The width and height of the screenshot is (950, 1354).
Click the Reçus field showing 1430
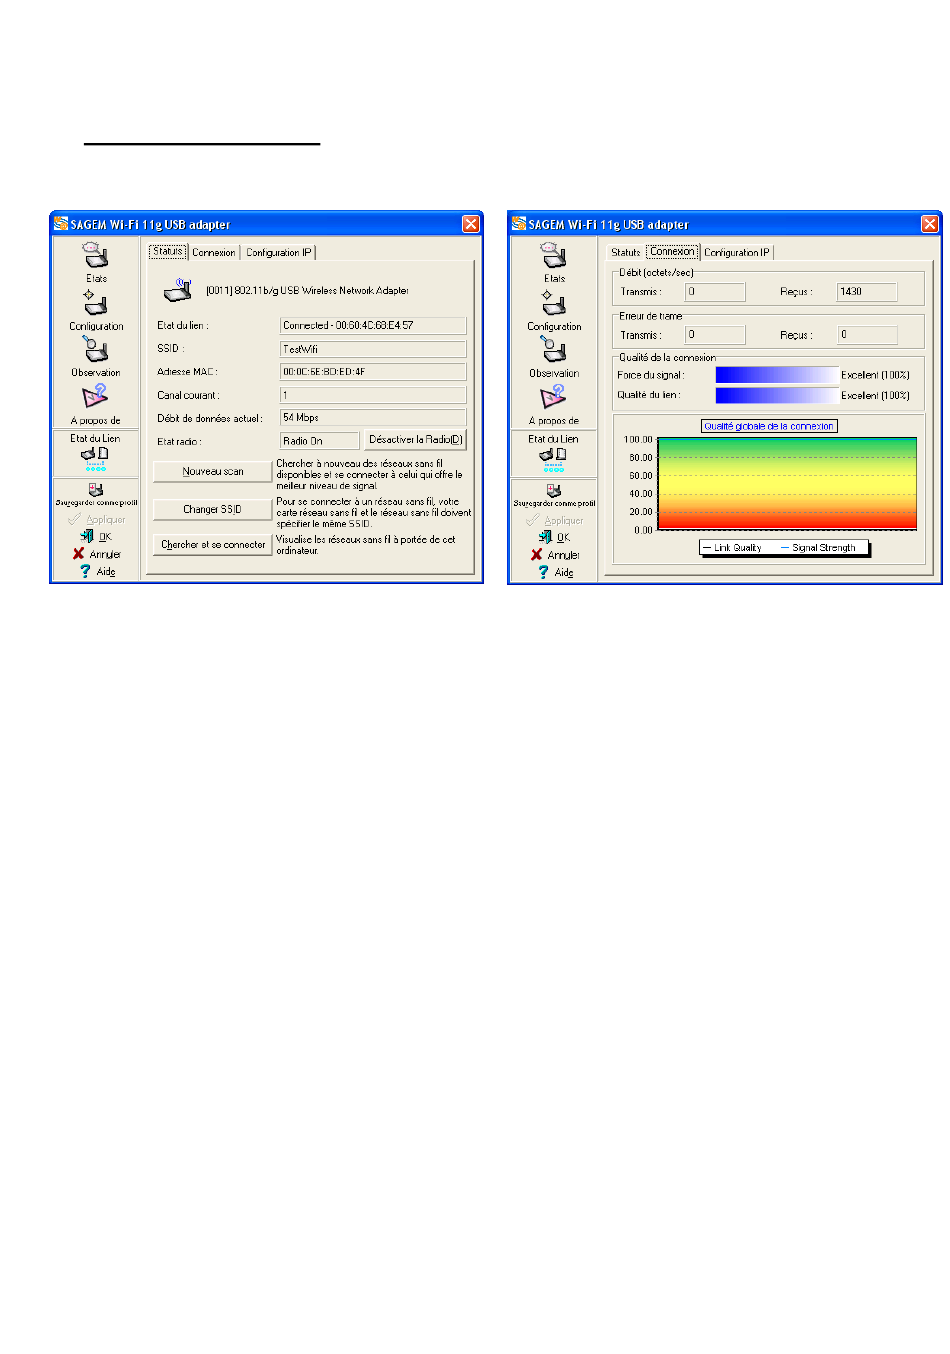pos(867,292)
